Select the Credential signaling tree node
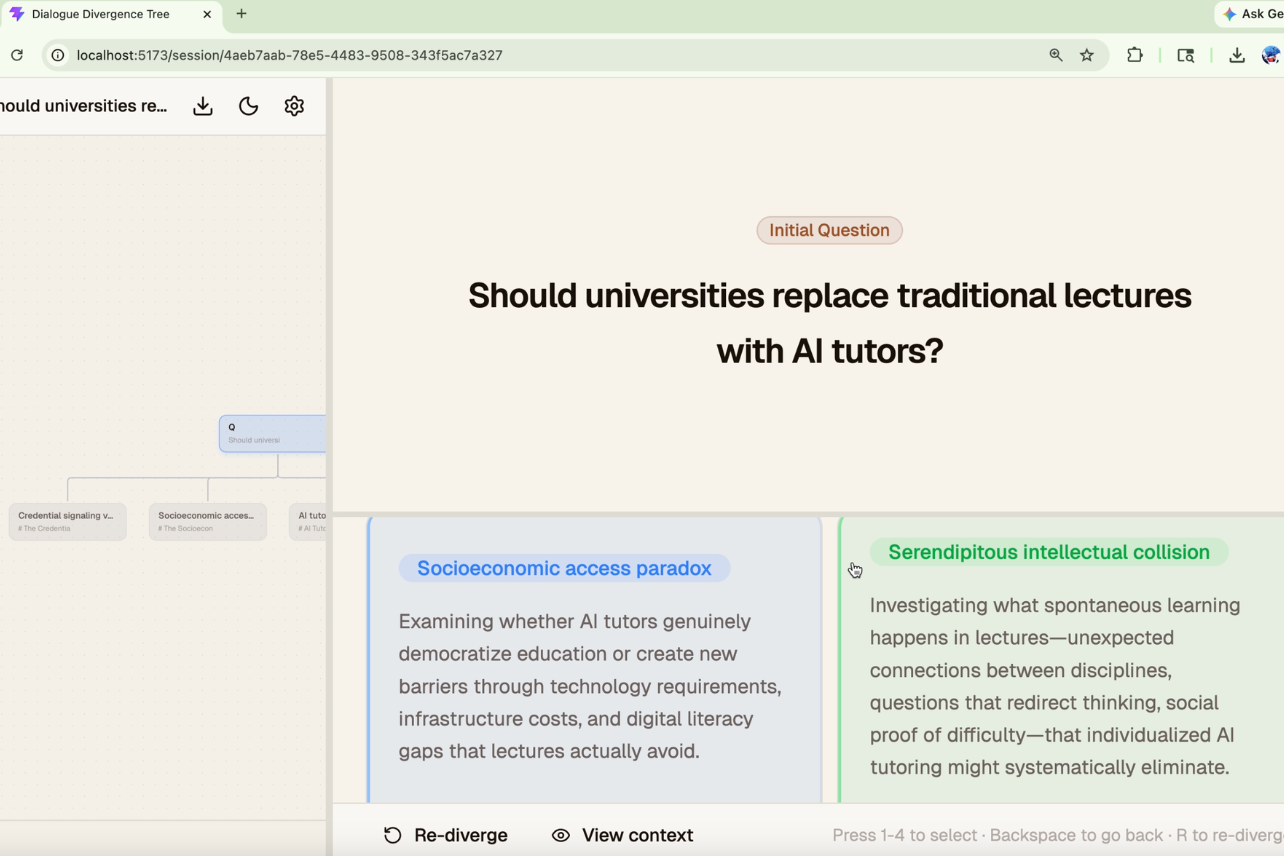This screenshot has height=856, width=1284. coord(68,522)
